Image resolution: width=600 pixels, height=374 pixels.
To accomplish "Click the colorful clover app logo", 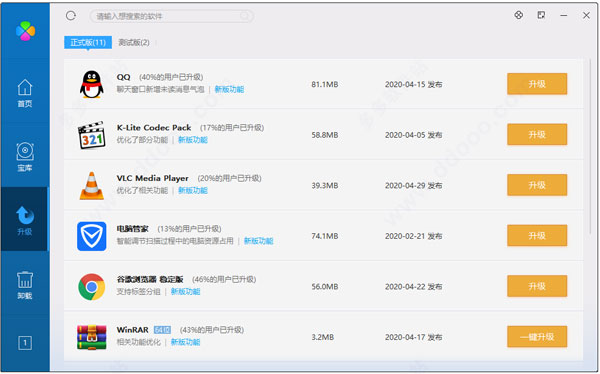I will pyautogui.click(x=26, y=31).
